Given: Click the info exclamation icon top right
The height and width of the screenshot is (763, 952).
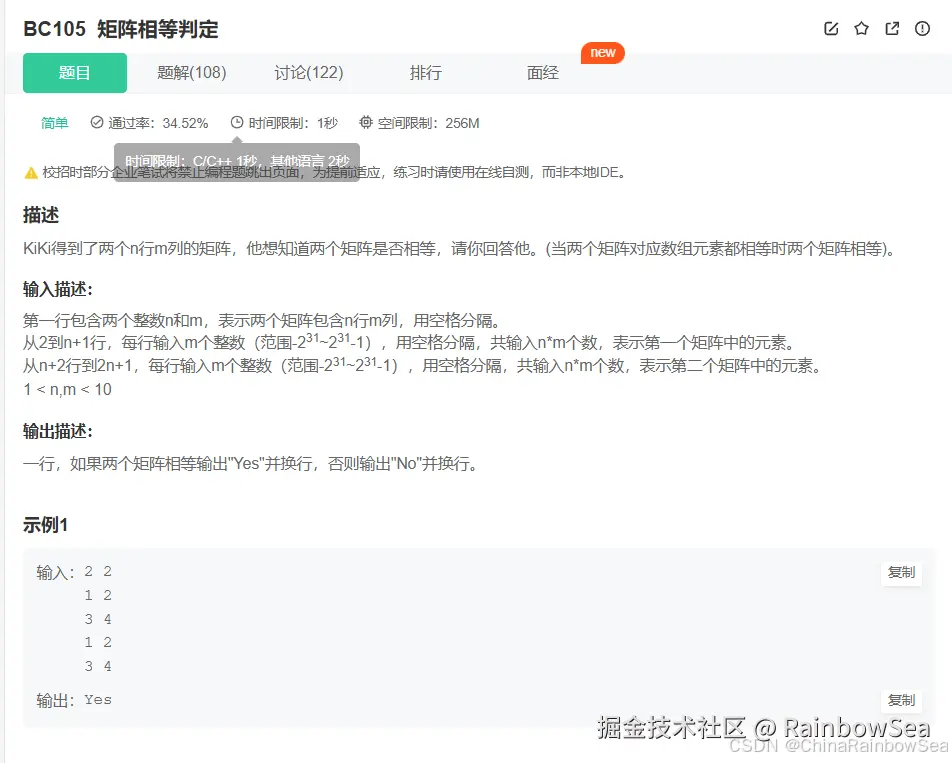Looking at the screenshot, I should (x=921, y=29).
